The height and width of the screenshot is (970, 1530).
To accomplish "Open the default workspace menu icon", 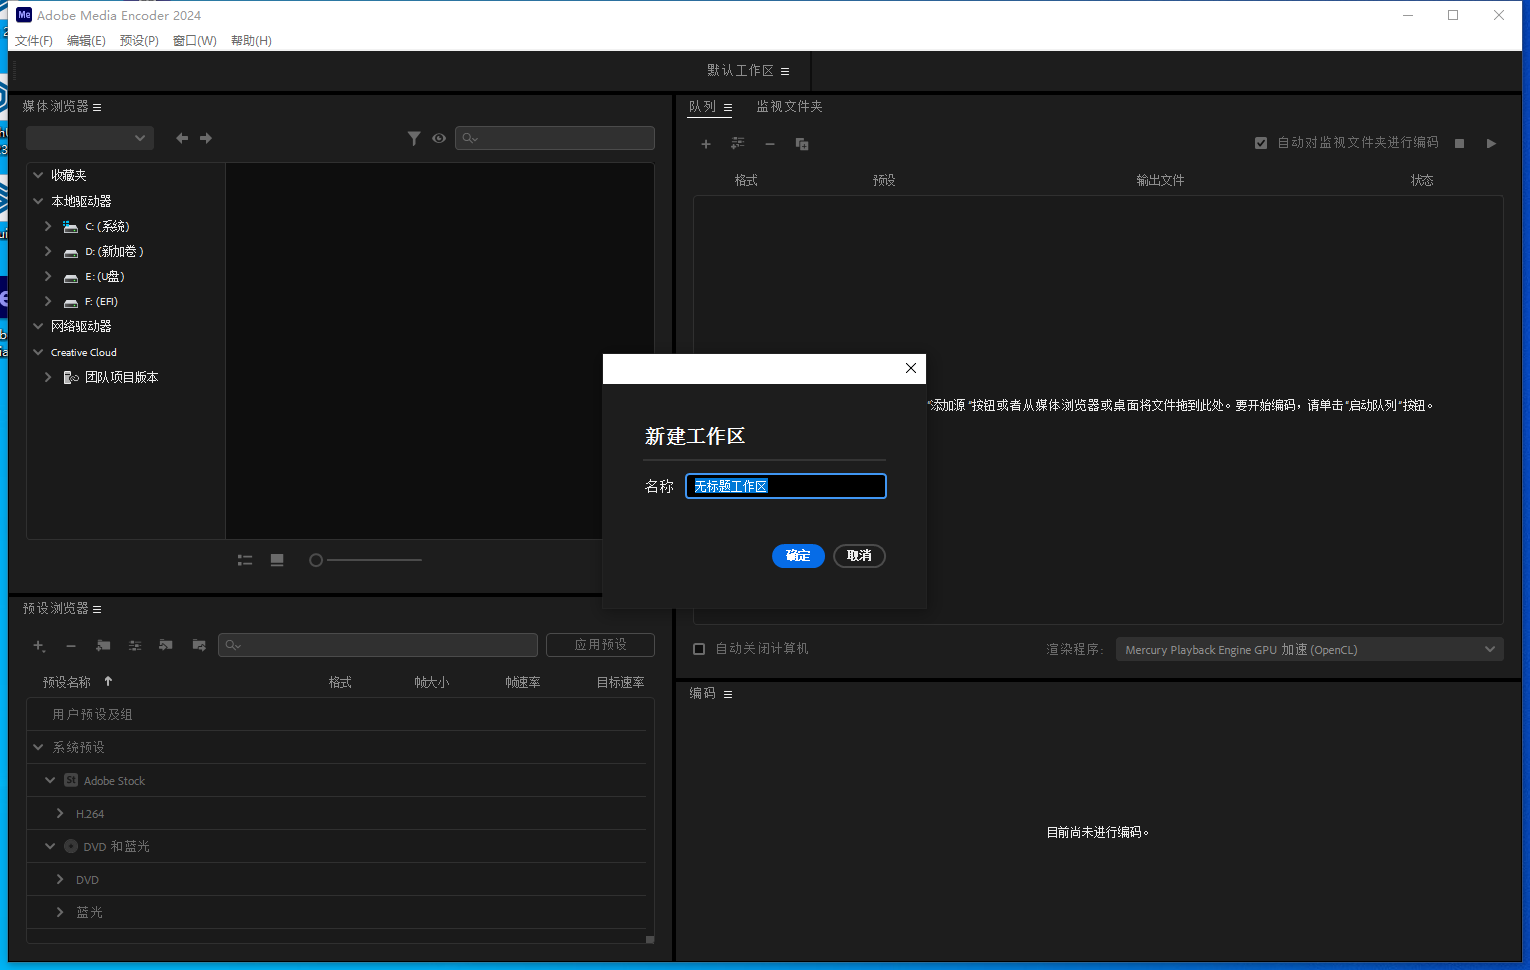I will coord(785,71).
